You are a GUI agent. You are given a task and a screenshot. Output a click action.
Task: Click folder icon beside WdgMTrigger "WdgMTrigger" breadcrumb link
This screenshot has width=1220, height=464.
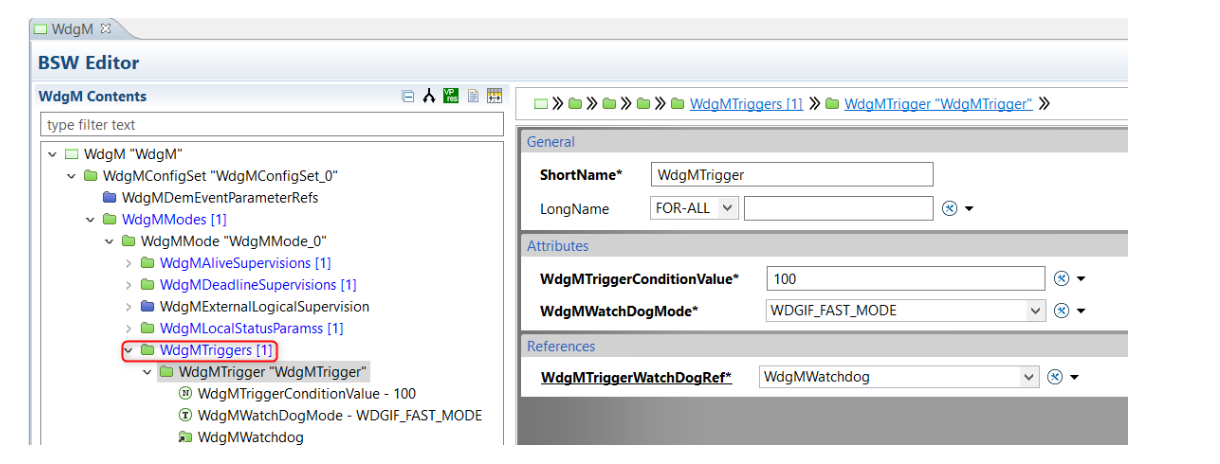(832, 104)
